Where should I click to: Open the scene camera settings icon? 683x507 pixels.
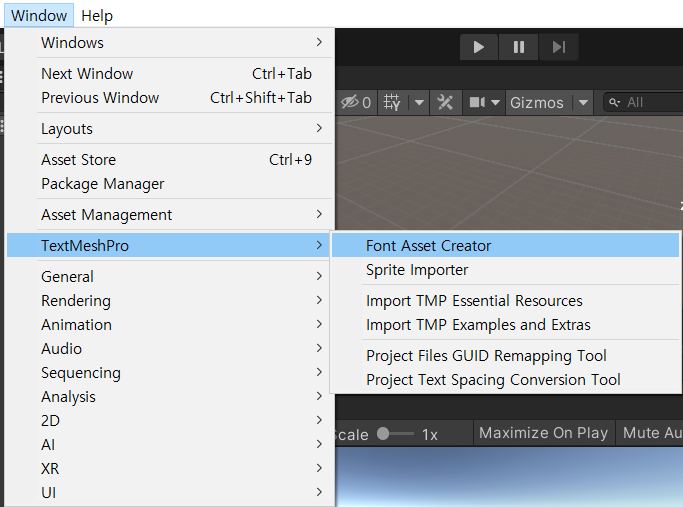(477, 103)
